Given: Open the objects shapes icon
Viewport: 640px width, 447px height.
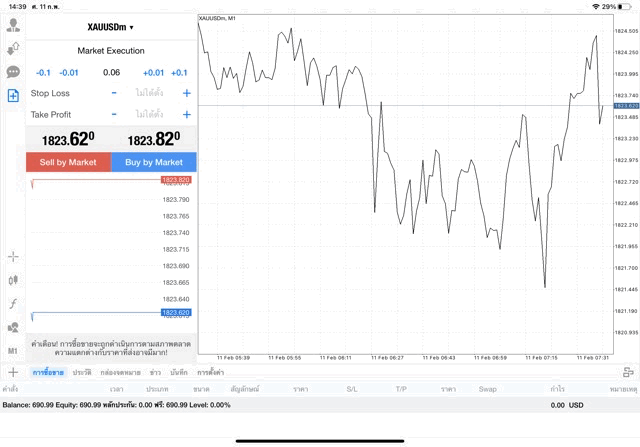Looking at the screenshot, I should [13, 327].
